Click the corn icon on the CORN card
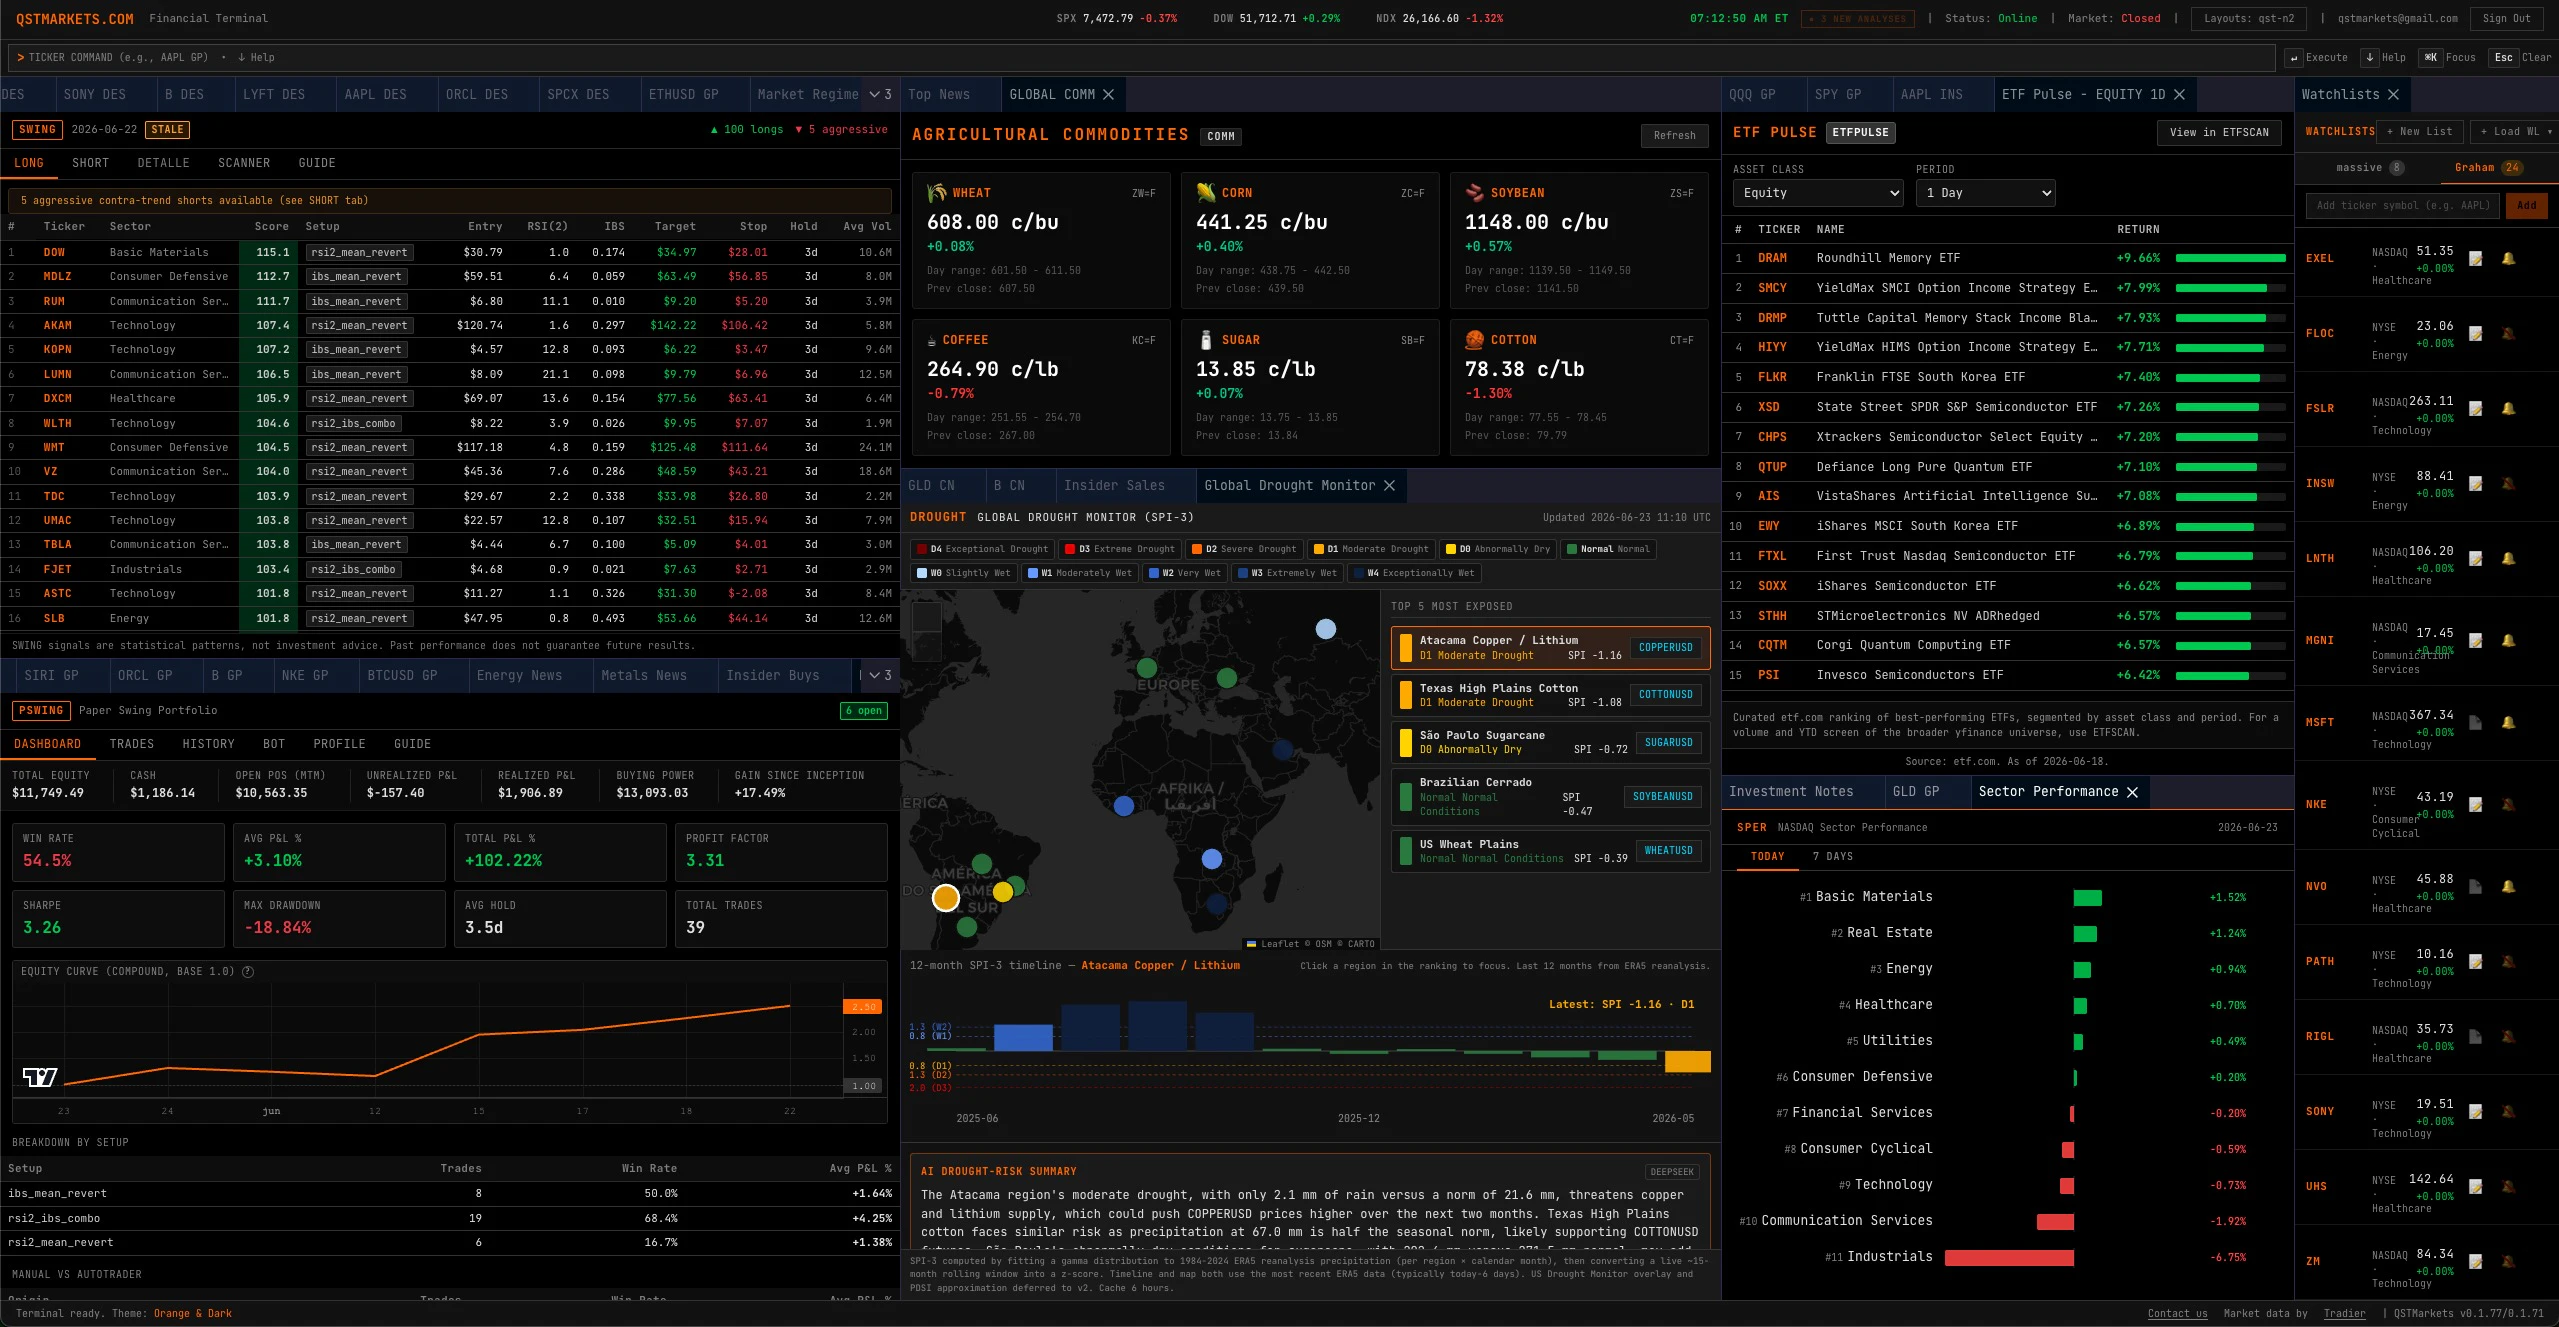The height and width of the screenshot is (1327, 2559). tap(1206, 193)
